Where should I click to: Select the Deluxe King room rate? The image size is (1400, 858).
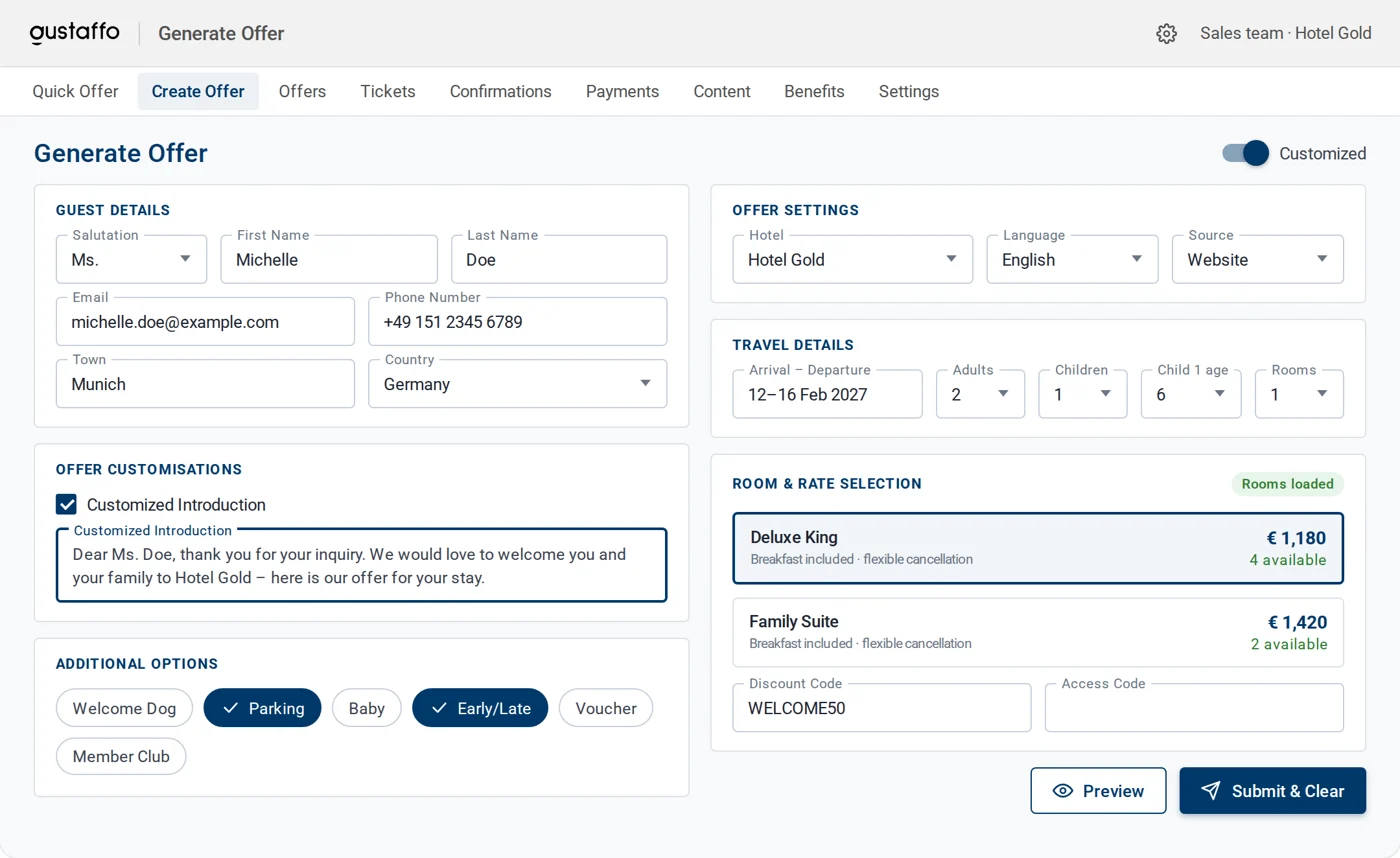1038,548
